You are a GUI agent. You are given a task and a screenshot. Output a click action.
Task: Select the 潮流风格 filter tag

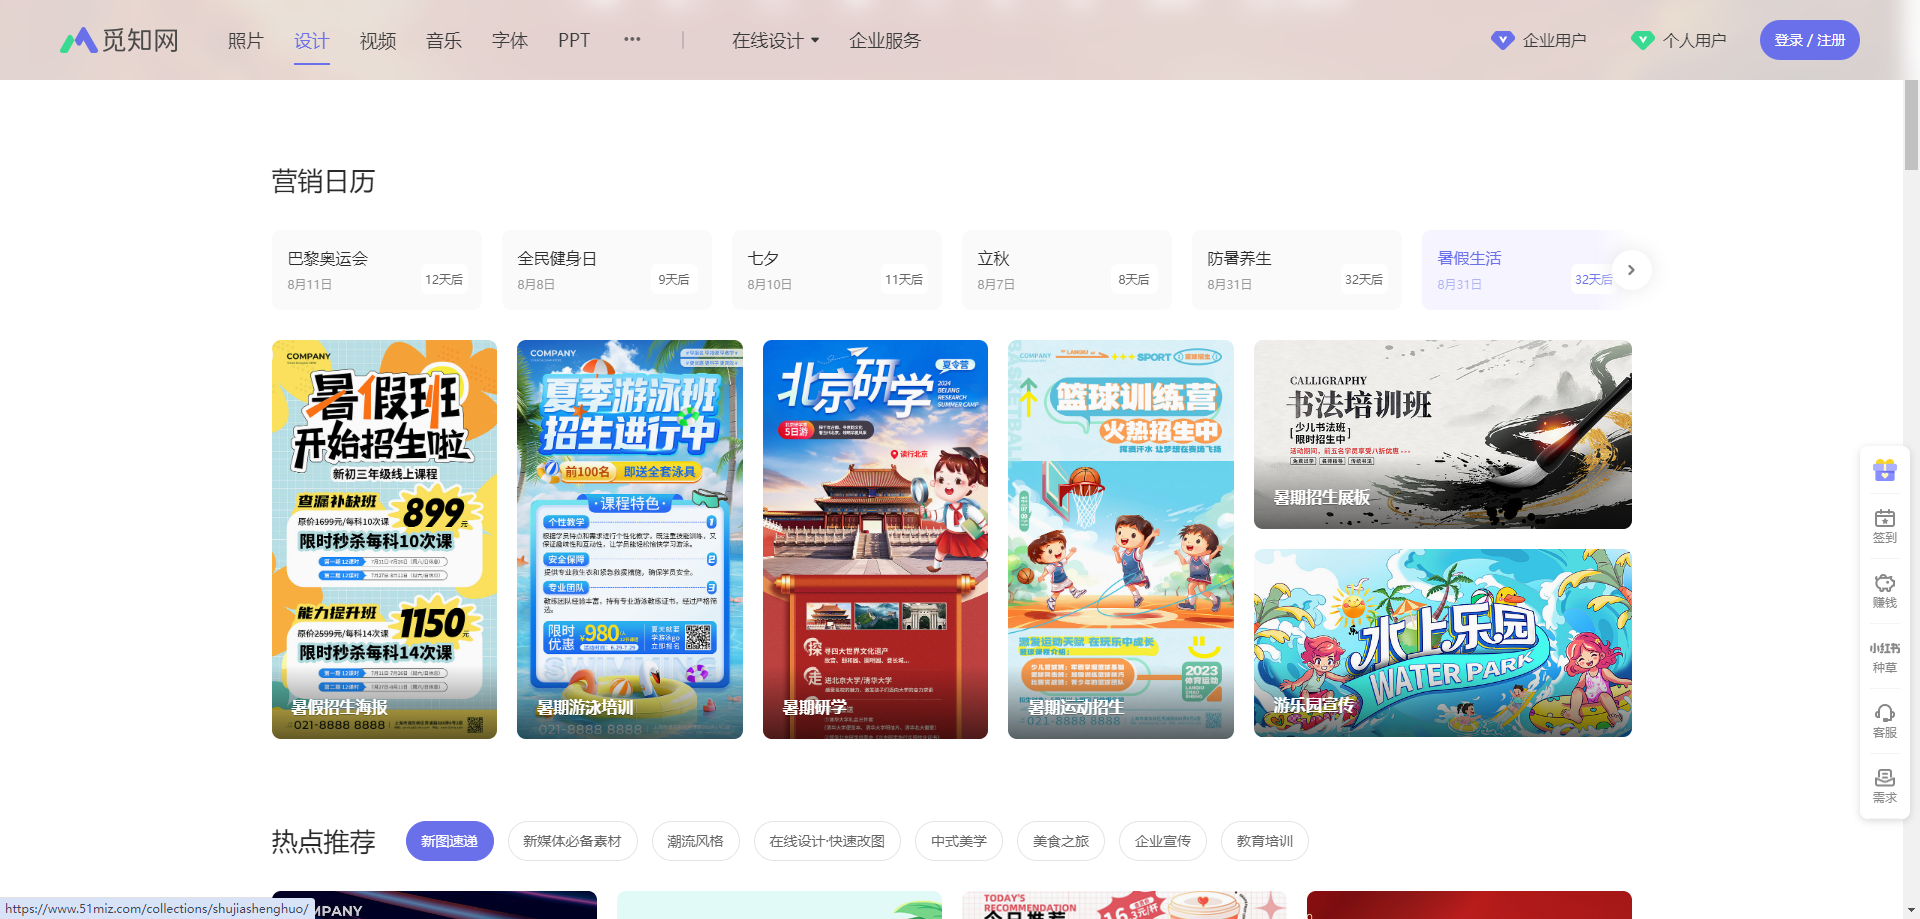click(695, 841)
